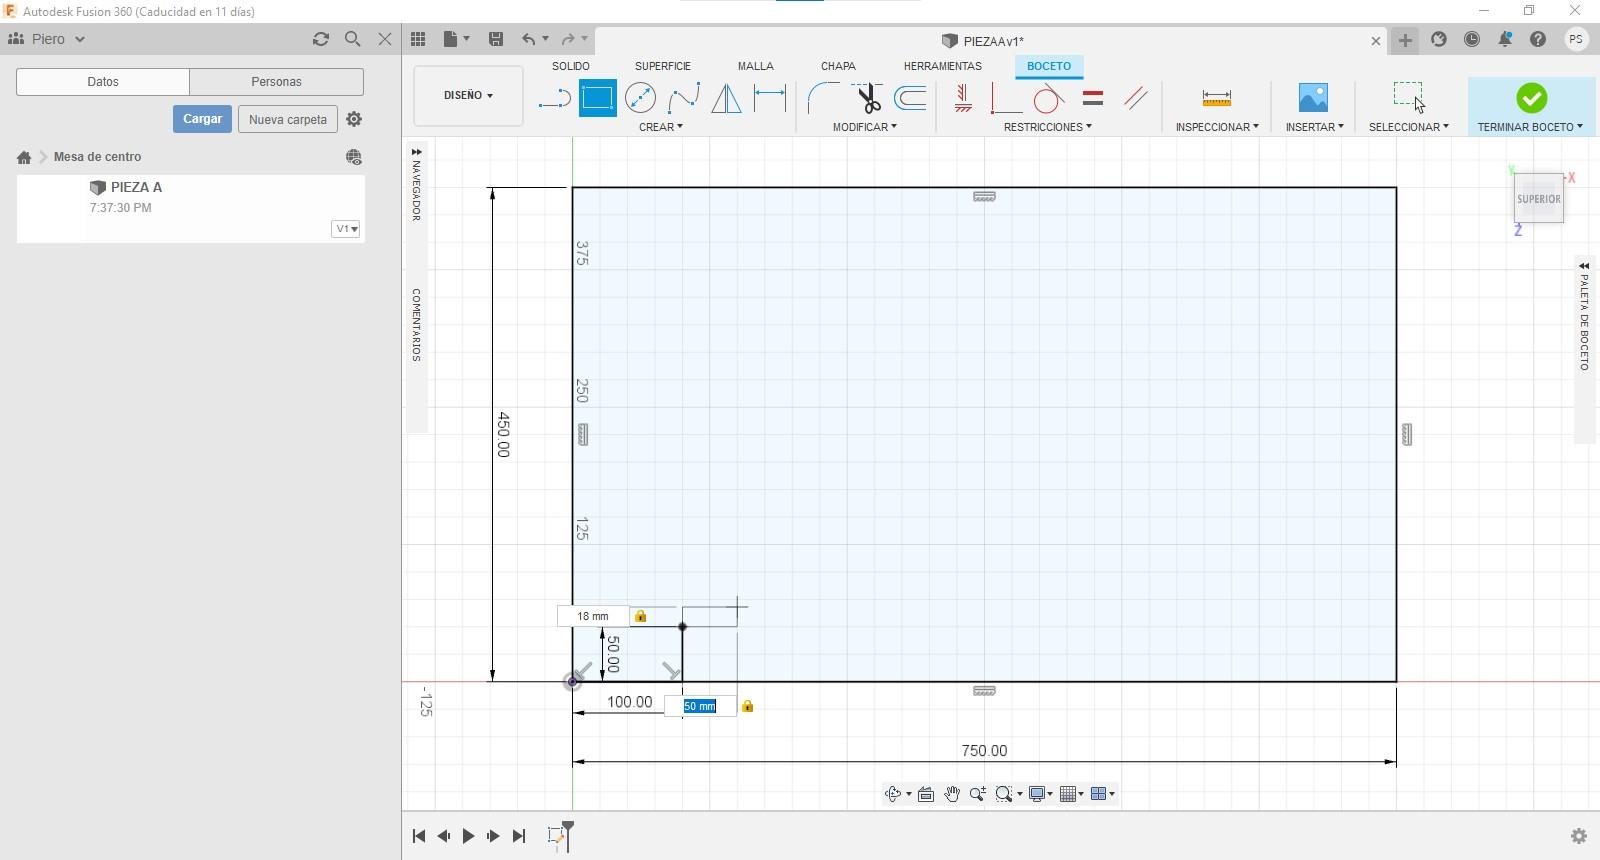Select the Trim scissors tool
This screenshot has height=860, width=1600.
[867, 98]
